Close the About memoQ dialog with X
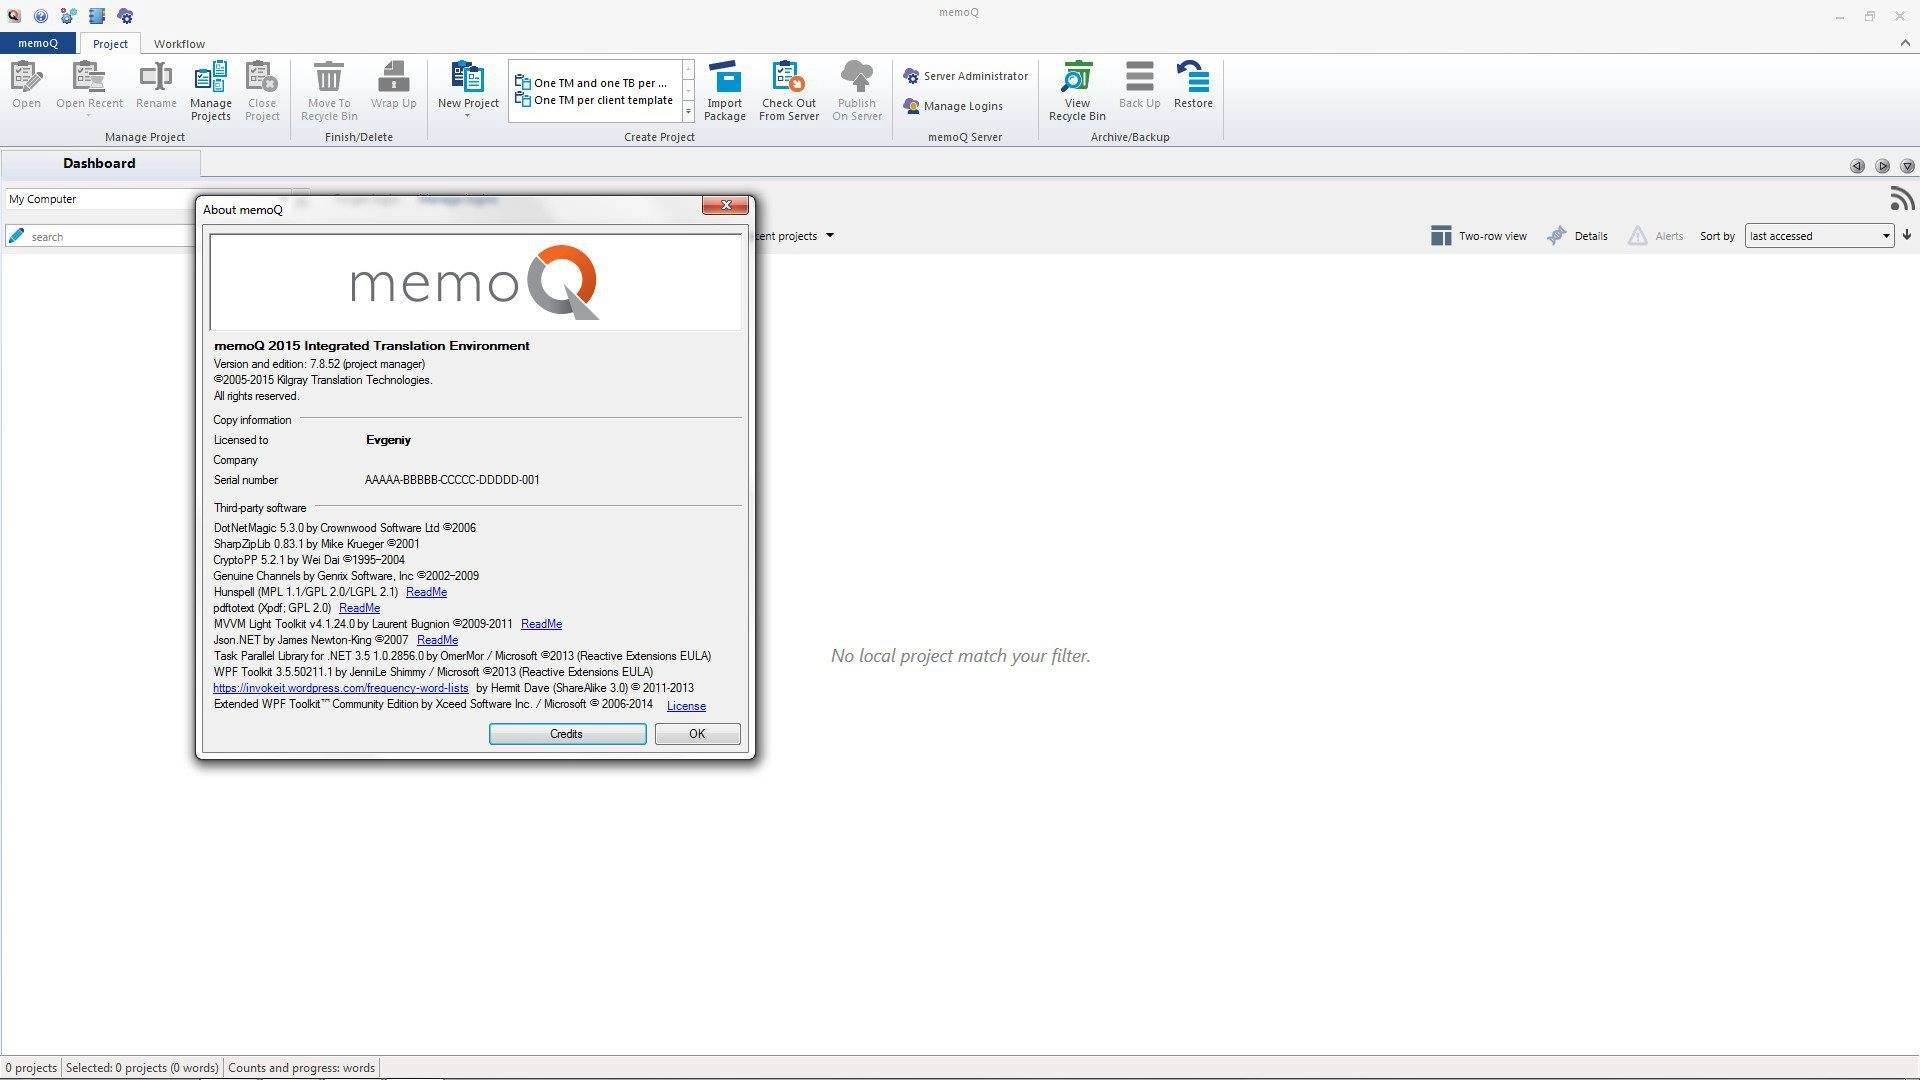The width and height of the screenshot is (1920, 1080). pyautogui.click(x=725, y=205)
